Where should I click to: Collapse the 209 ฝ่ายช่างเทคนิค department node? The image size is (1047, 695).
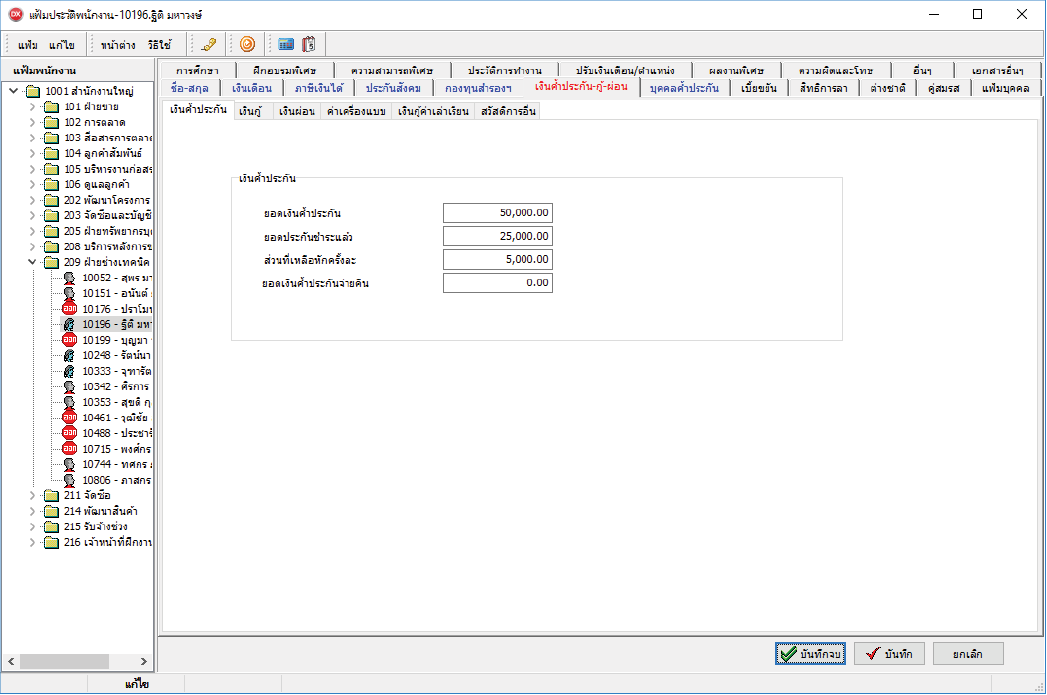pyautogui.click(x=32, y=262)
